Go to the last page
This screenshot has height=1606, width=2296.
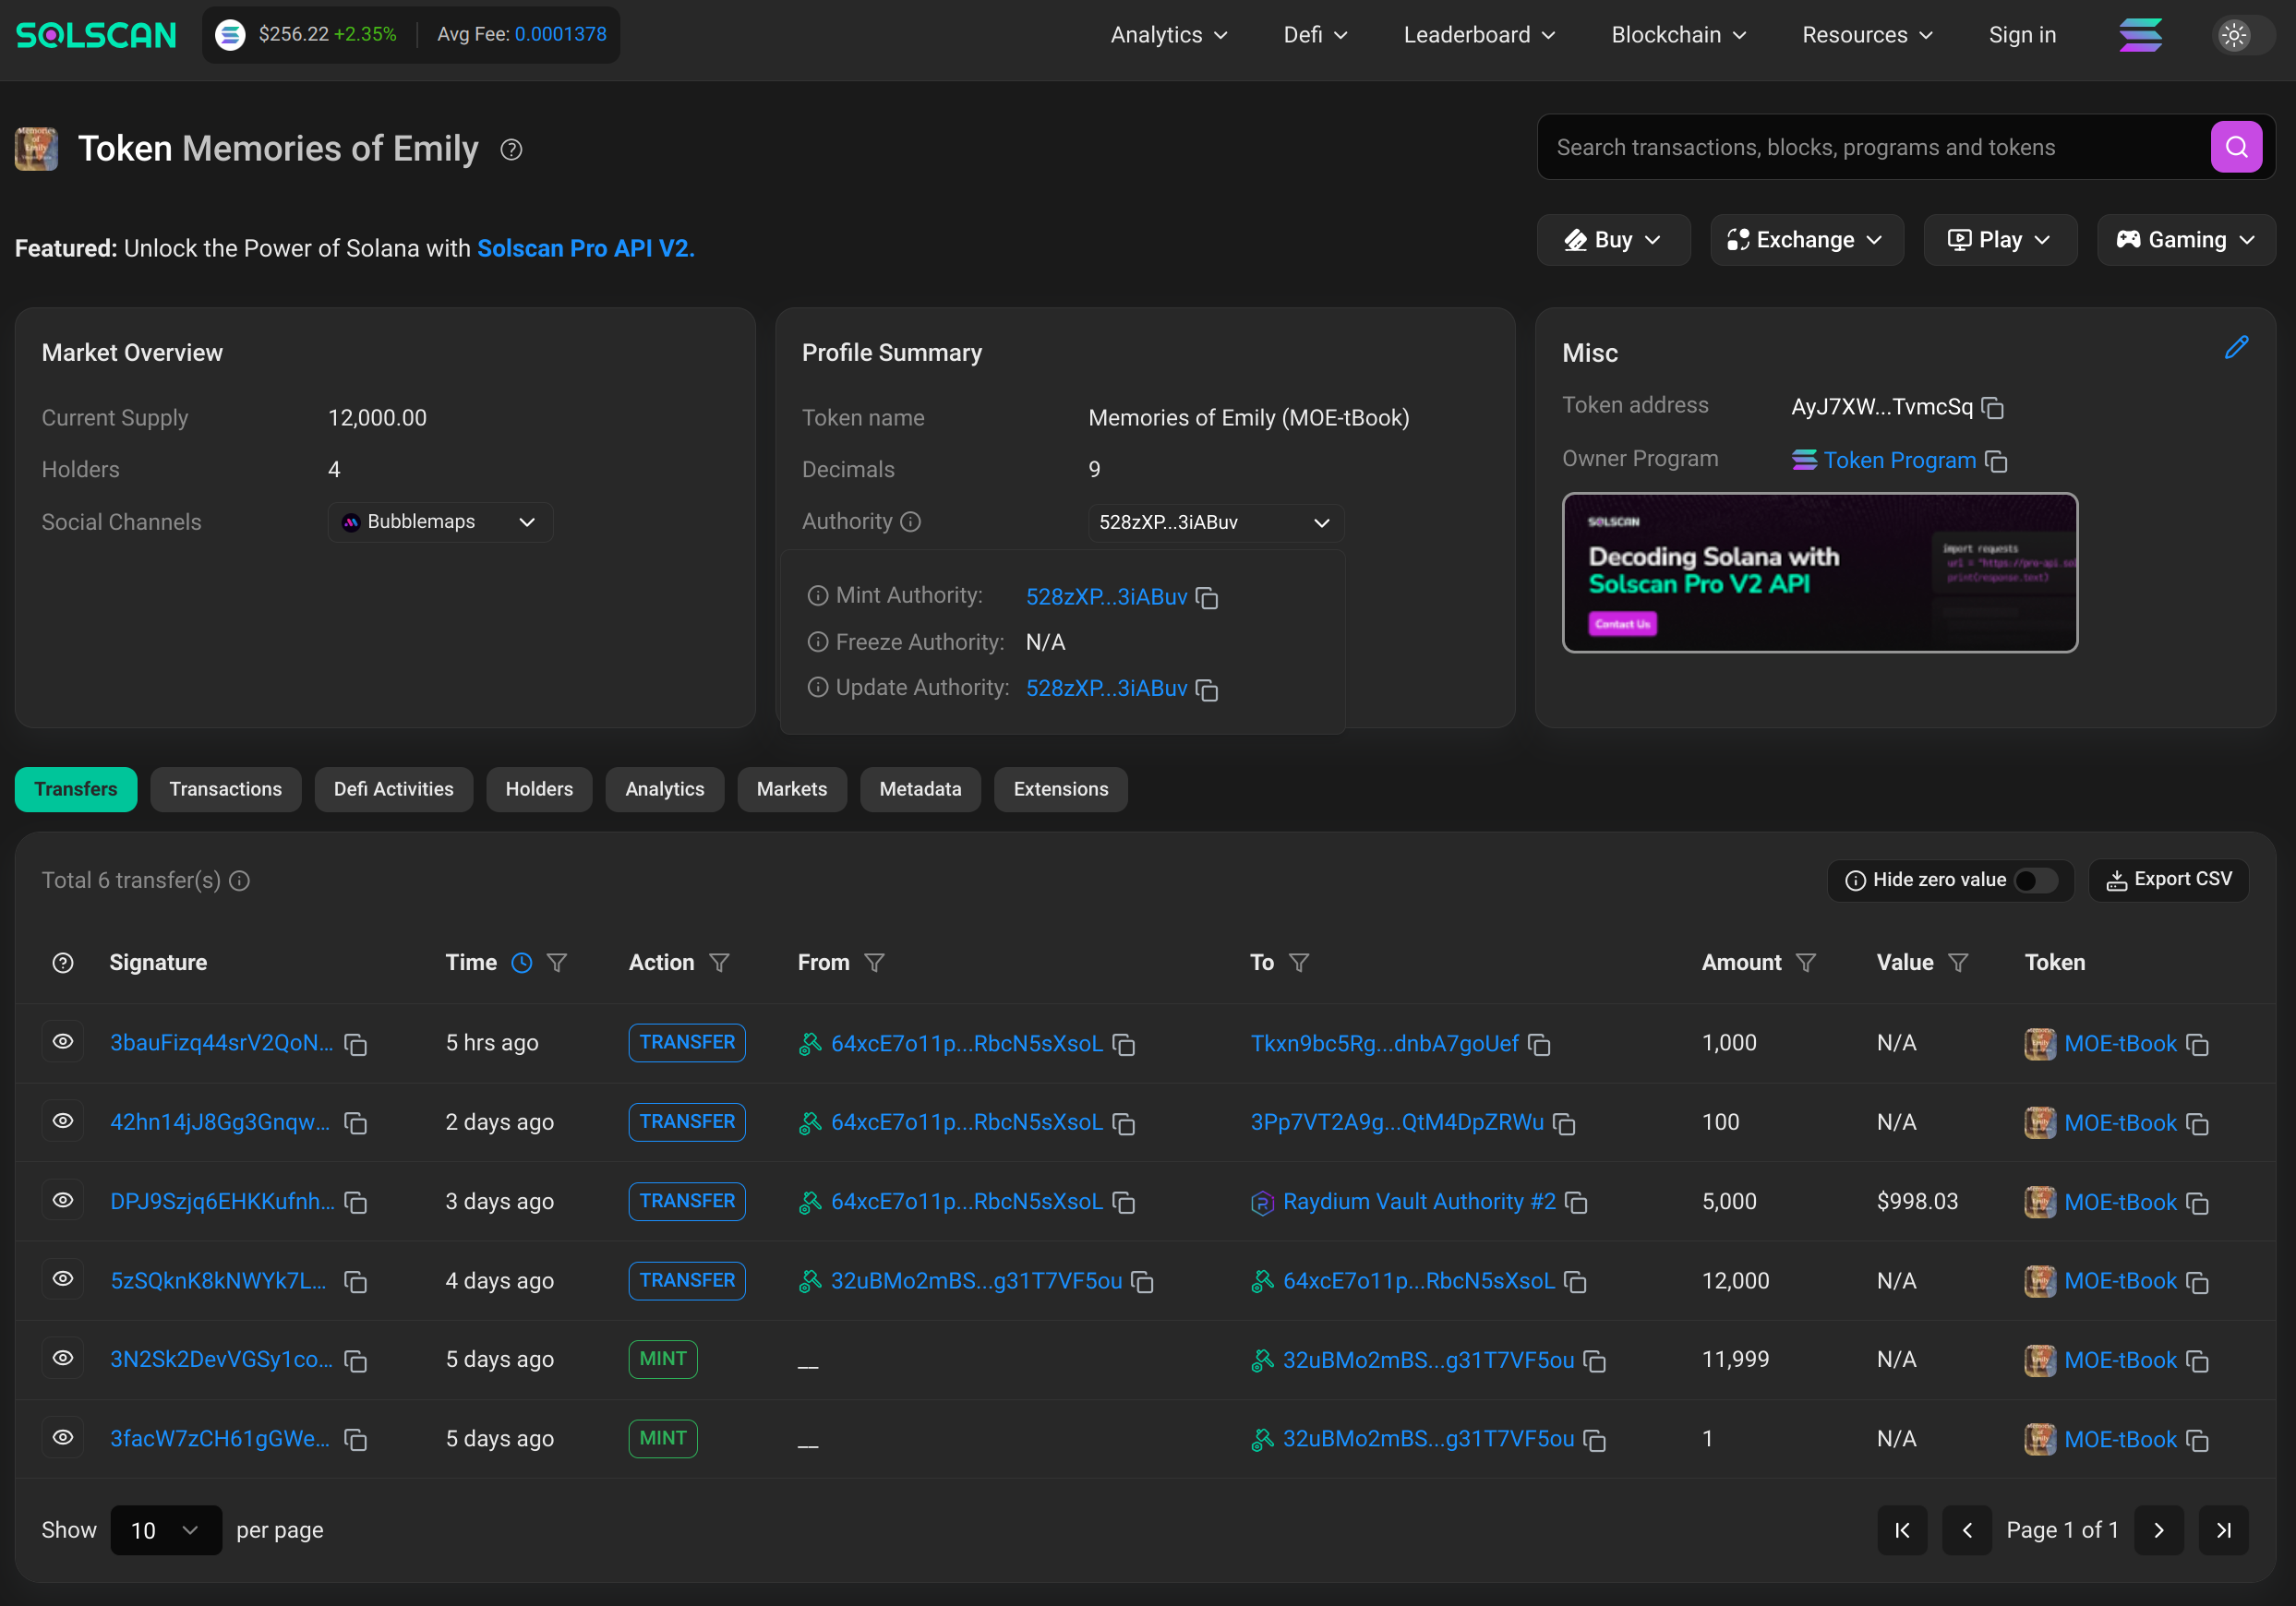pyautogui.click(x=2223, y=1530)
